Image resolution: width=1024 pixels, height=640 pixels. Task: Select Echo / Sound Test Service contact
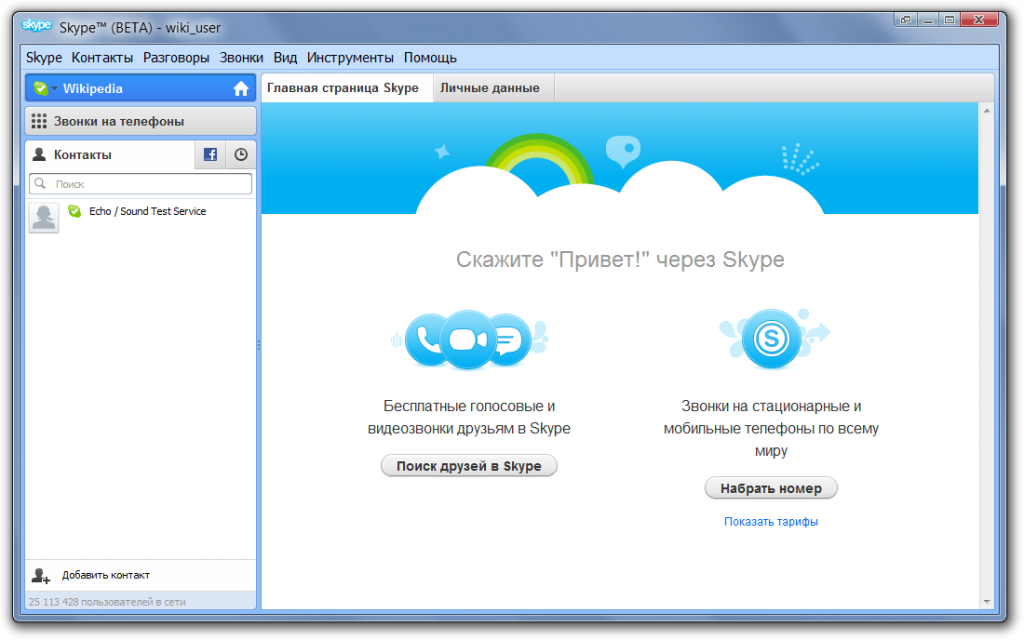click(147, 212)
